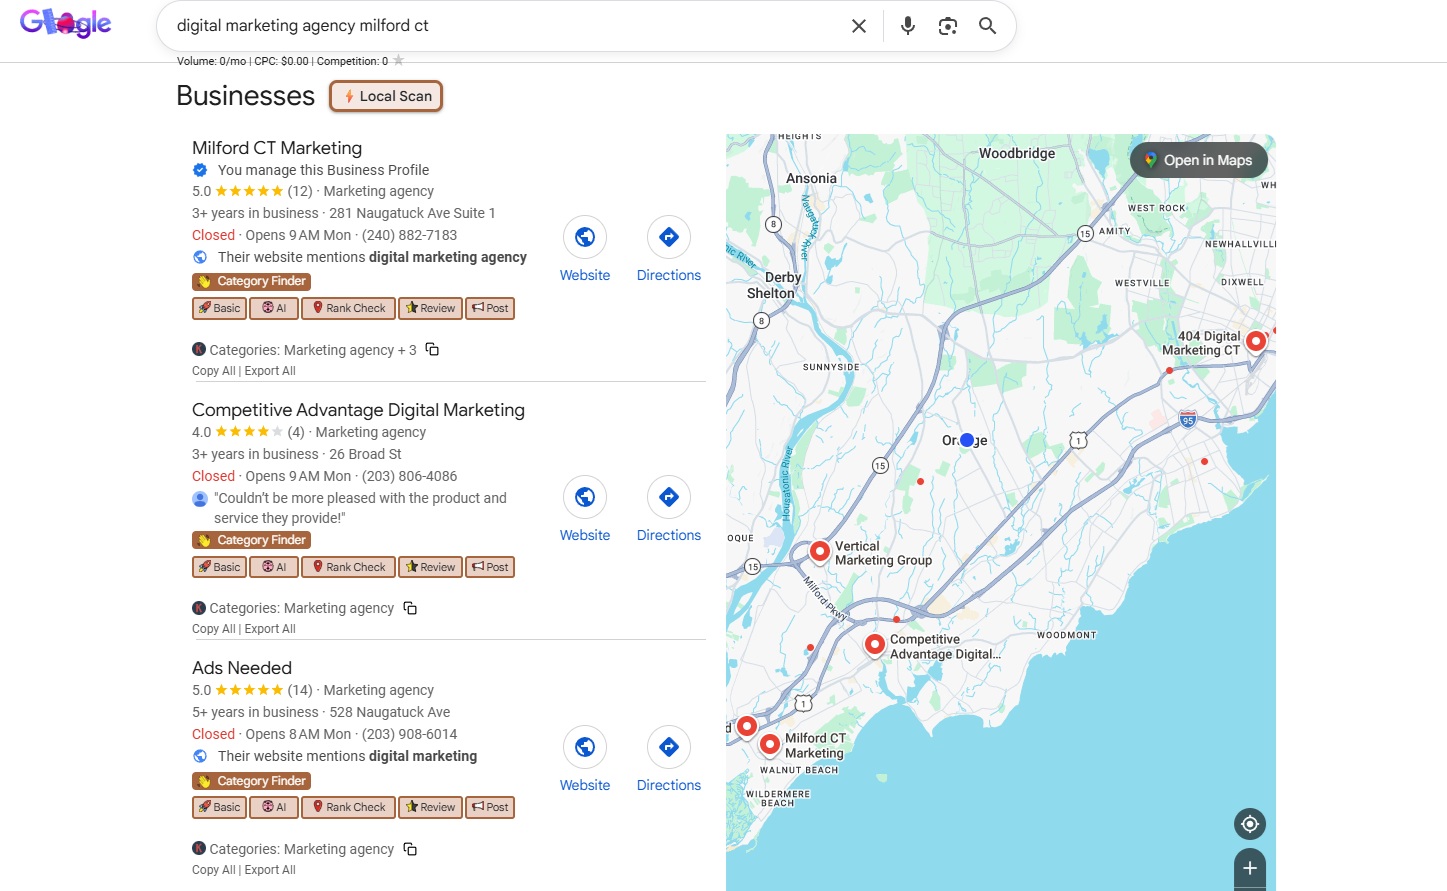Start voice search with the microphone icon
This screenshot has width=1447, height=891.
tap(907, 26)
